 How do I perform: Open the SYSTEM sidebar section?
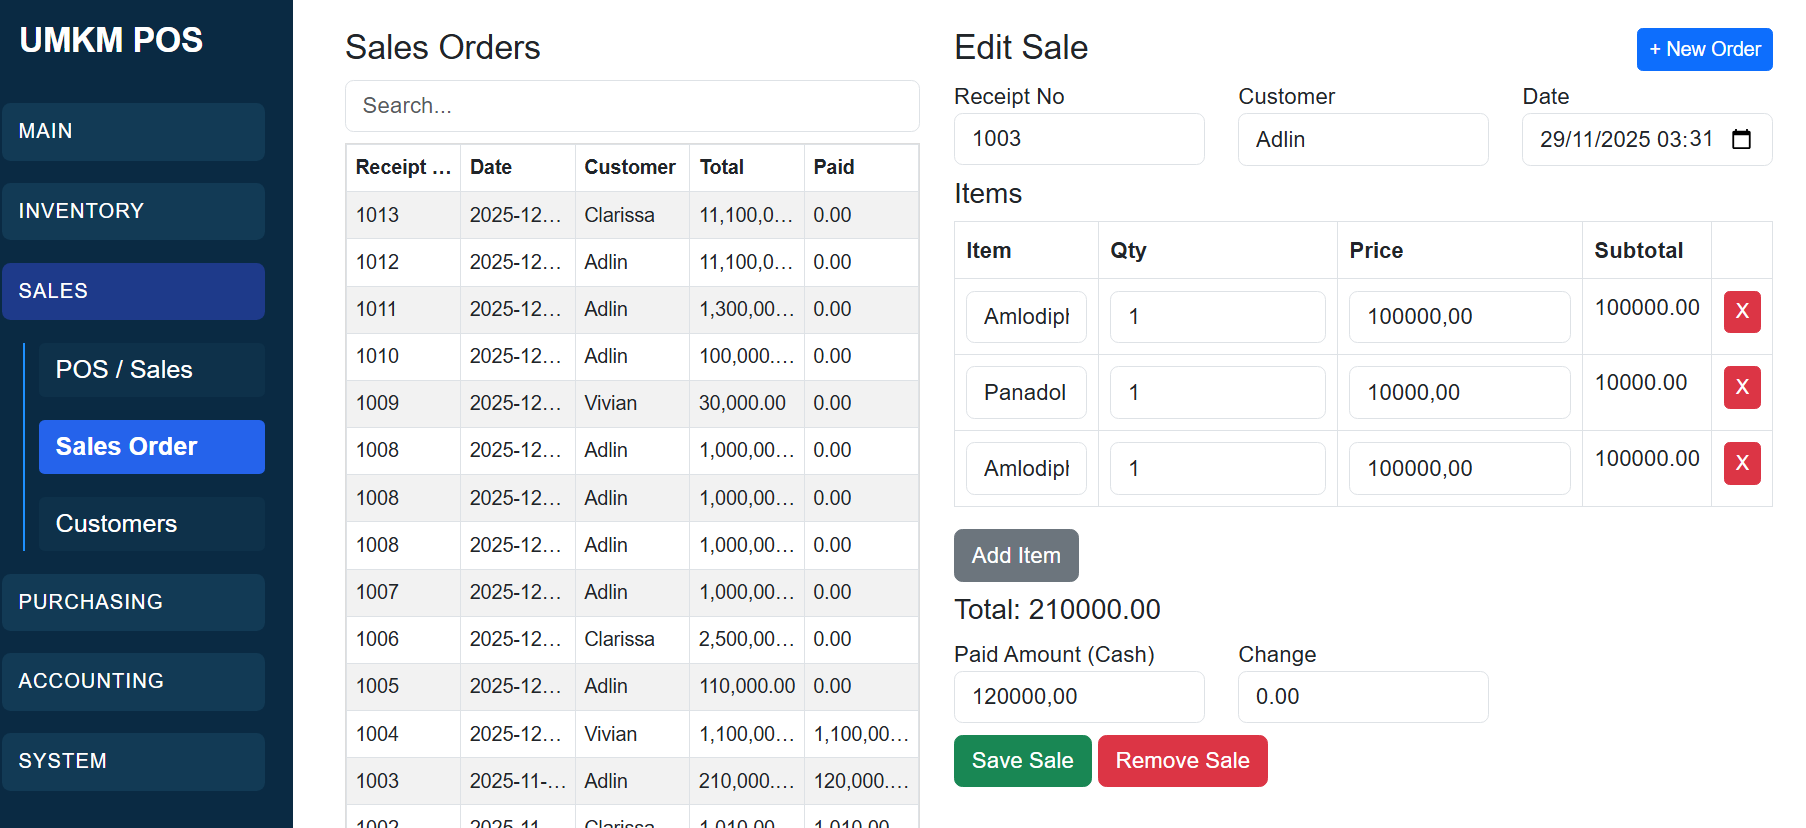click(133, 761)
